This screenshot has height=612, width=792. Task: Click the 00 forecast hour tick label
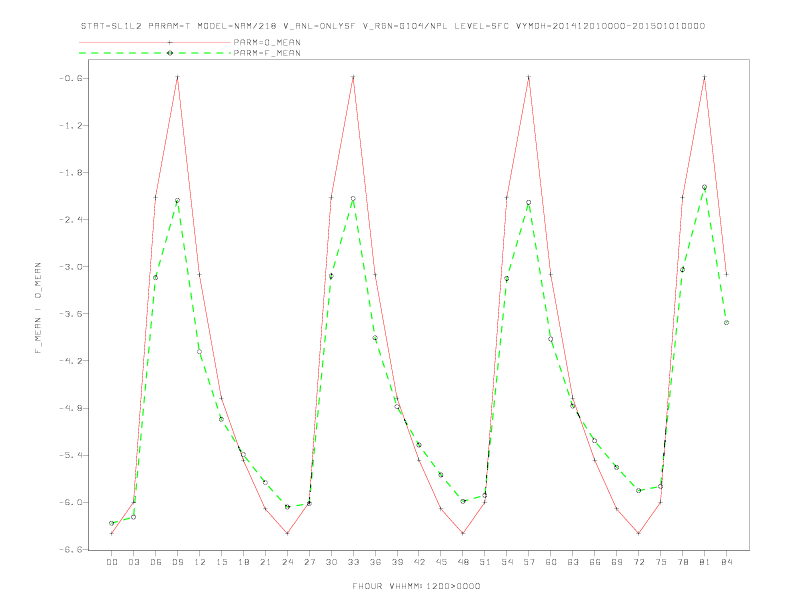(x=112, y=562)
